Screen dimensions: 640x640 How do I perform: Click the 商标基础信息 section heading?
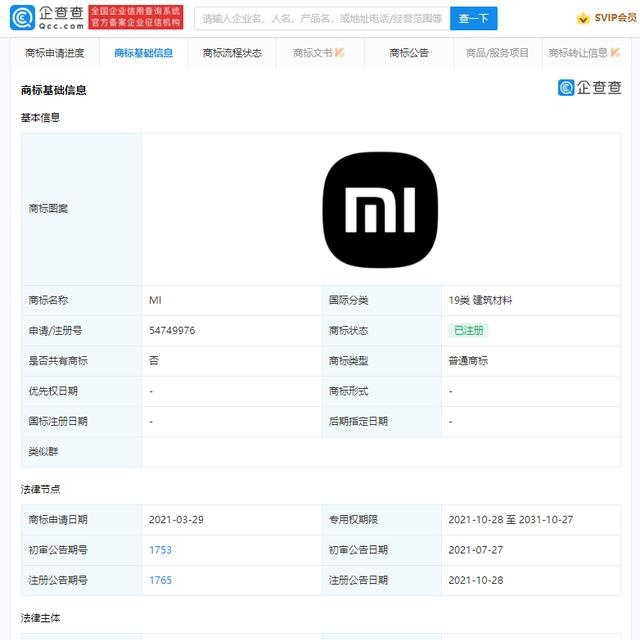point(53,90)
